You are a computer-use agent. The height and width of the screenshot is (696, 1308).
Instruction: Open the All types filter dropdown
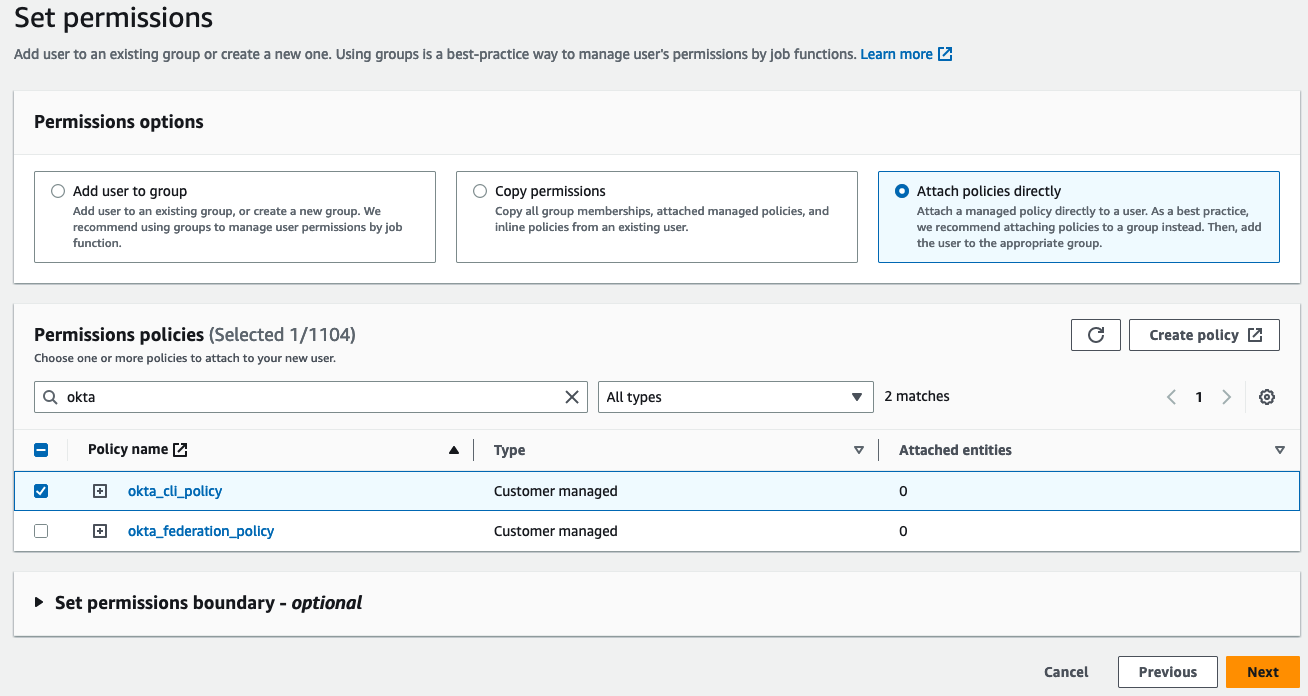point(735,397)
